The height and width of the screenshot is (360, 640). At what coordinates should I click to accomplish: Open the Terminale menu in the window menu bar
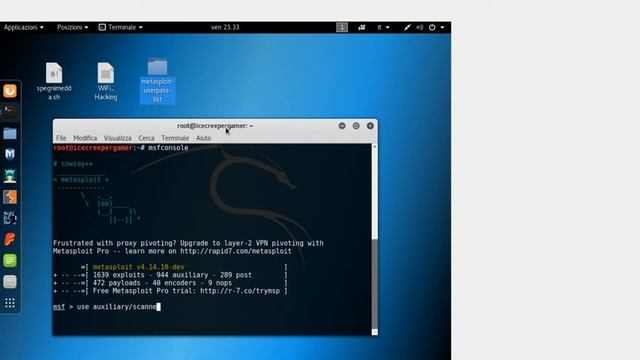[x=175, y=138]
